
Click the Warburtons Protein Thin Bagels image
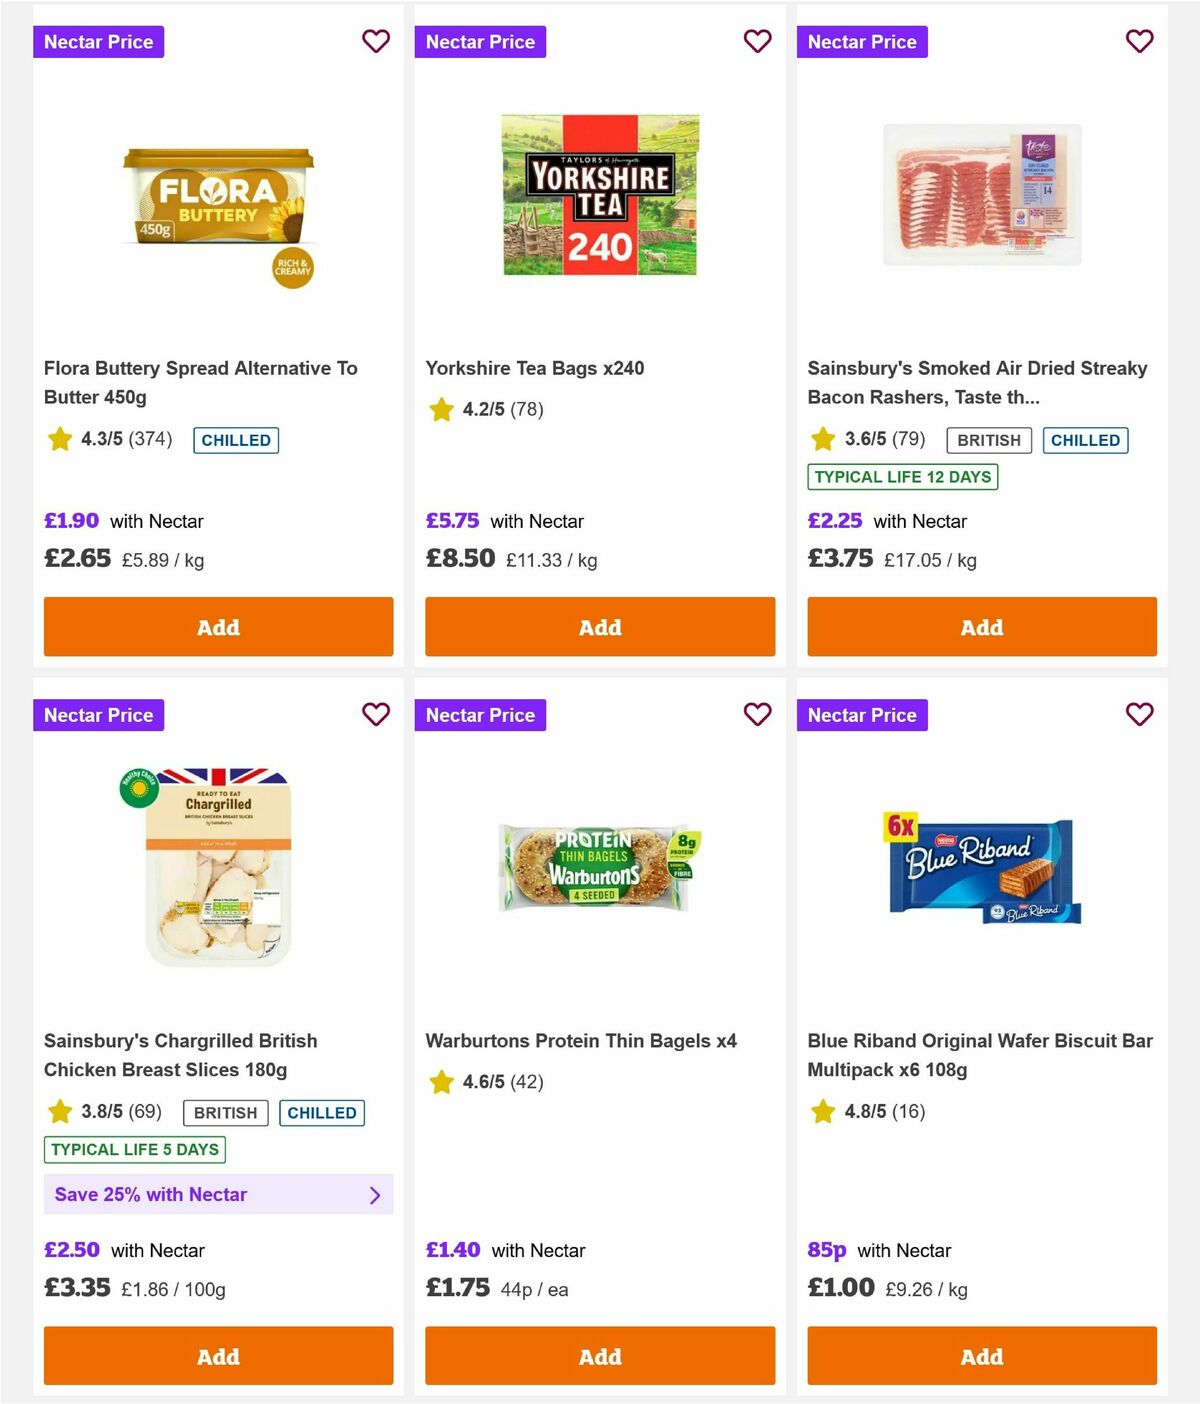pyautogui.click(x=600, y=867)
